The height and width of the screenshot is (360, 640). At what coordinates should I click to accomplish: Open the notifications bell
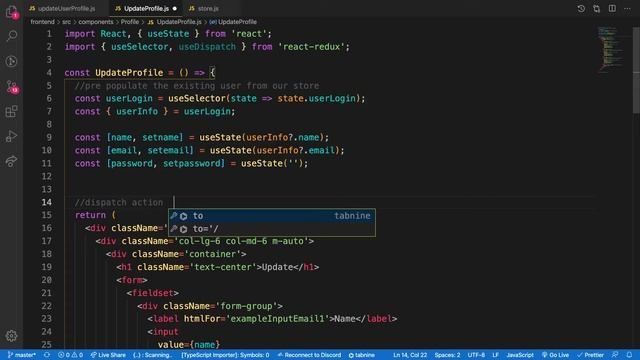point(629,355)
